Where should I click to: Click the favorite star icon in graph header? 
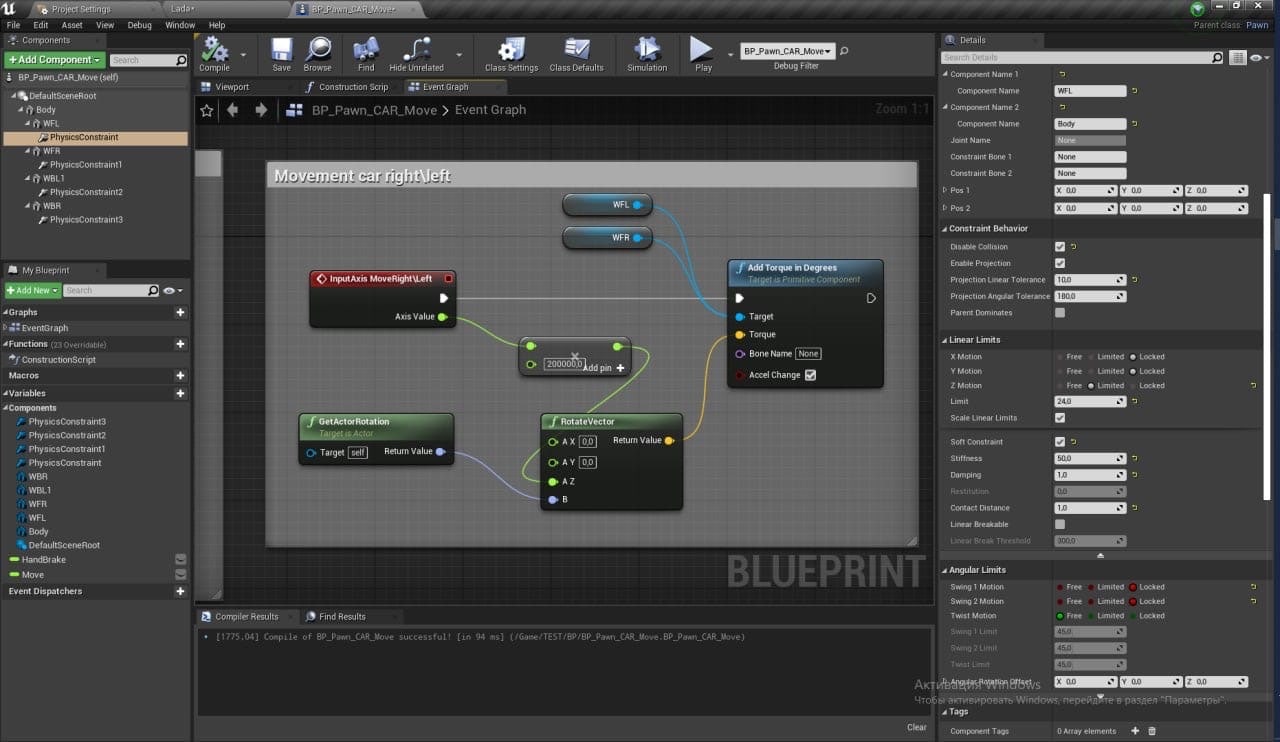pyautogui.click(x=207, y=110)
